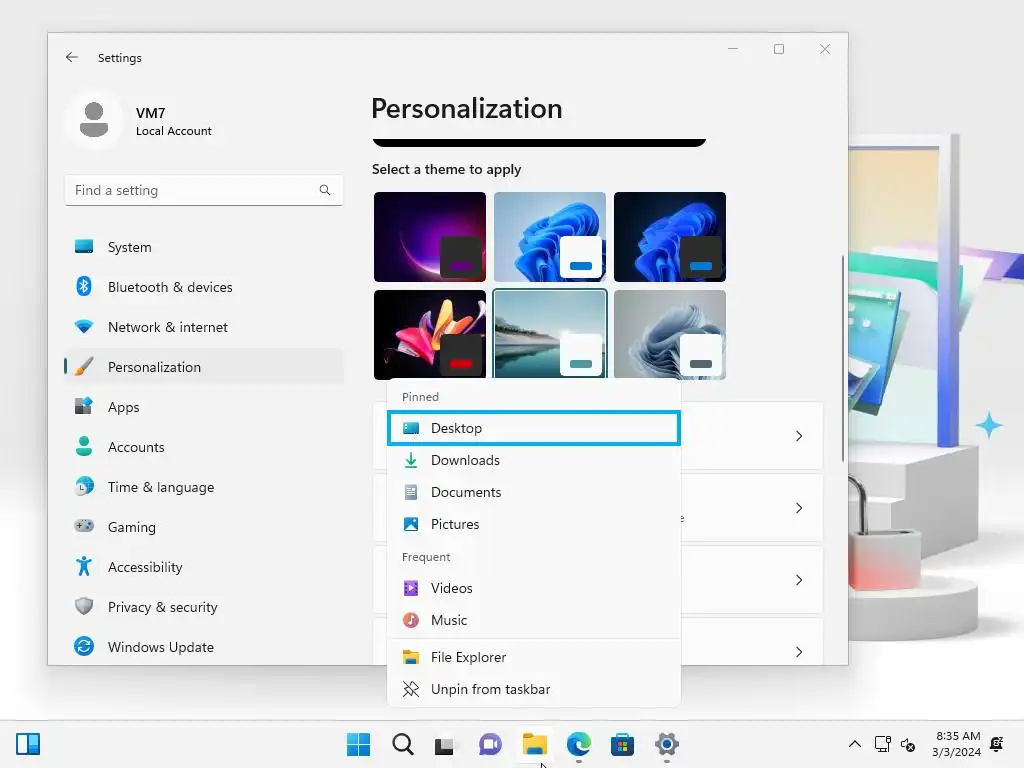The height and width of the screenshot is (768, 1024).
Task: Open the Widgets panel icon
Action: [28, 744]
